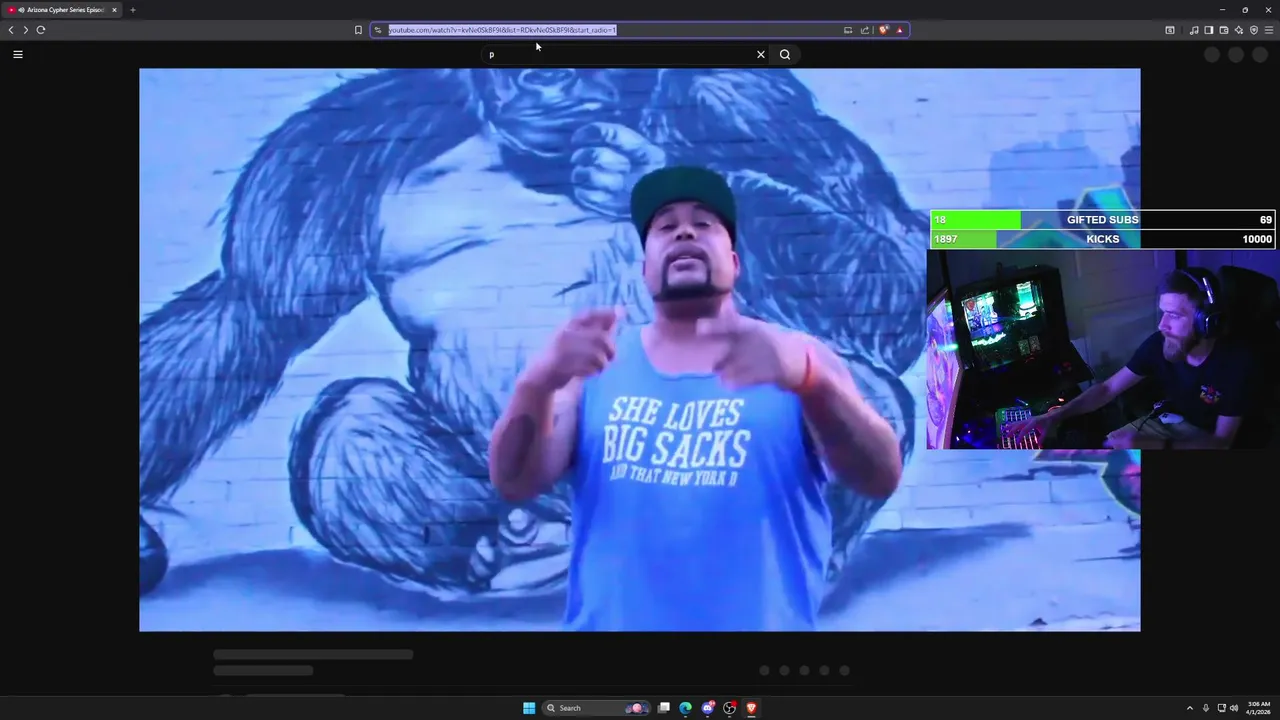Launch Microsoft Edge from taskbar

pyautogui.click(x=685, y=708)
